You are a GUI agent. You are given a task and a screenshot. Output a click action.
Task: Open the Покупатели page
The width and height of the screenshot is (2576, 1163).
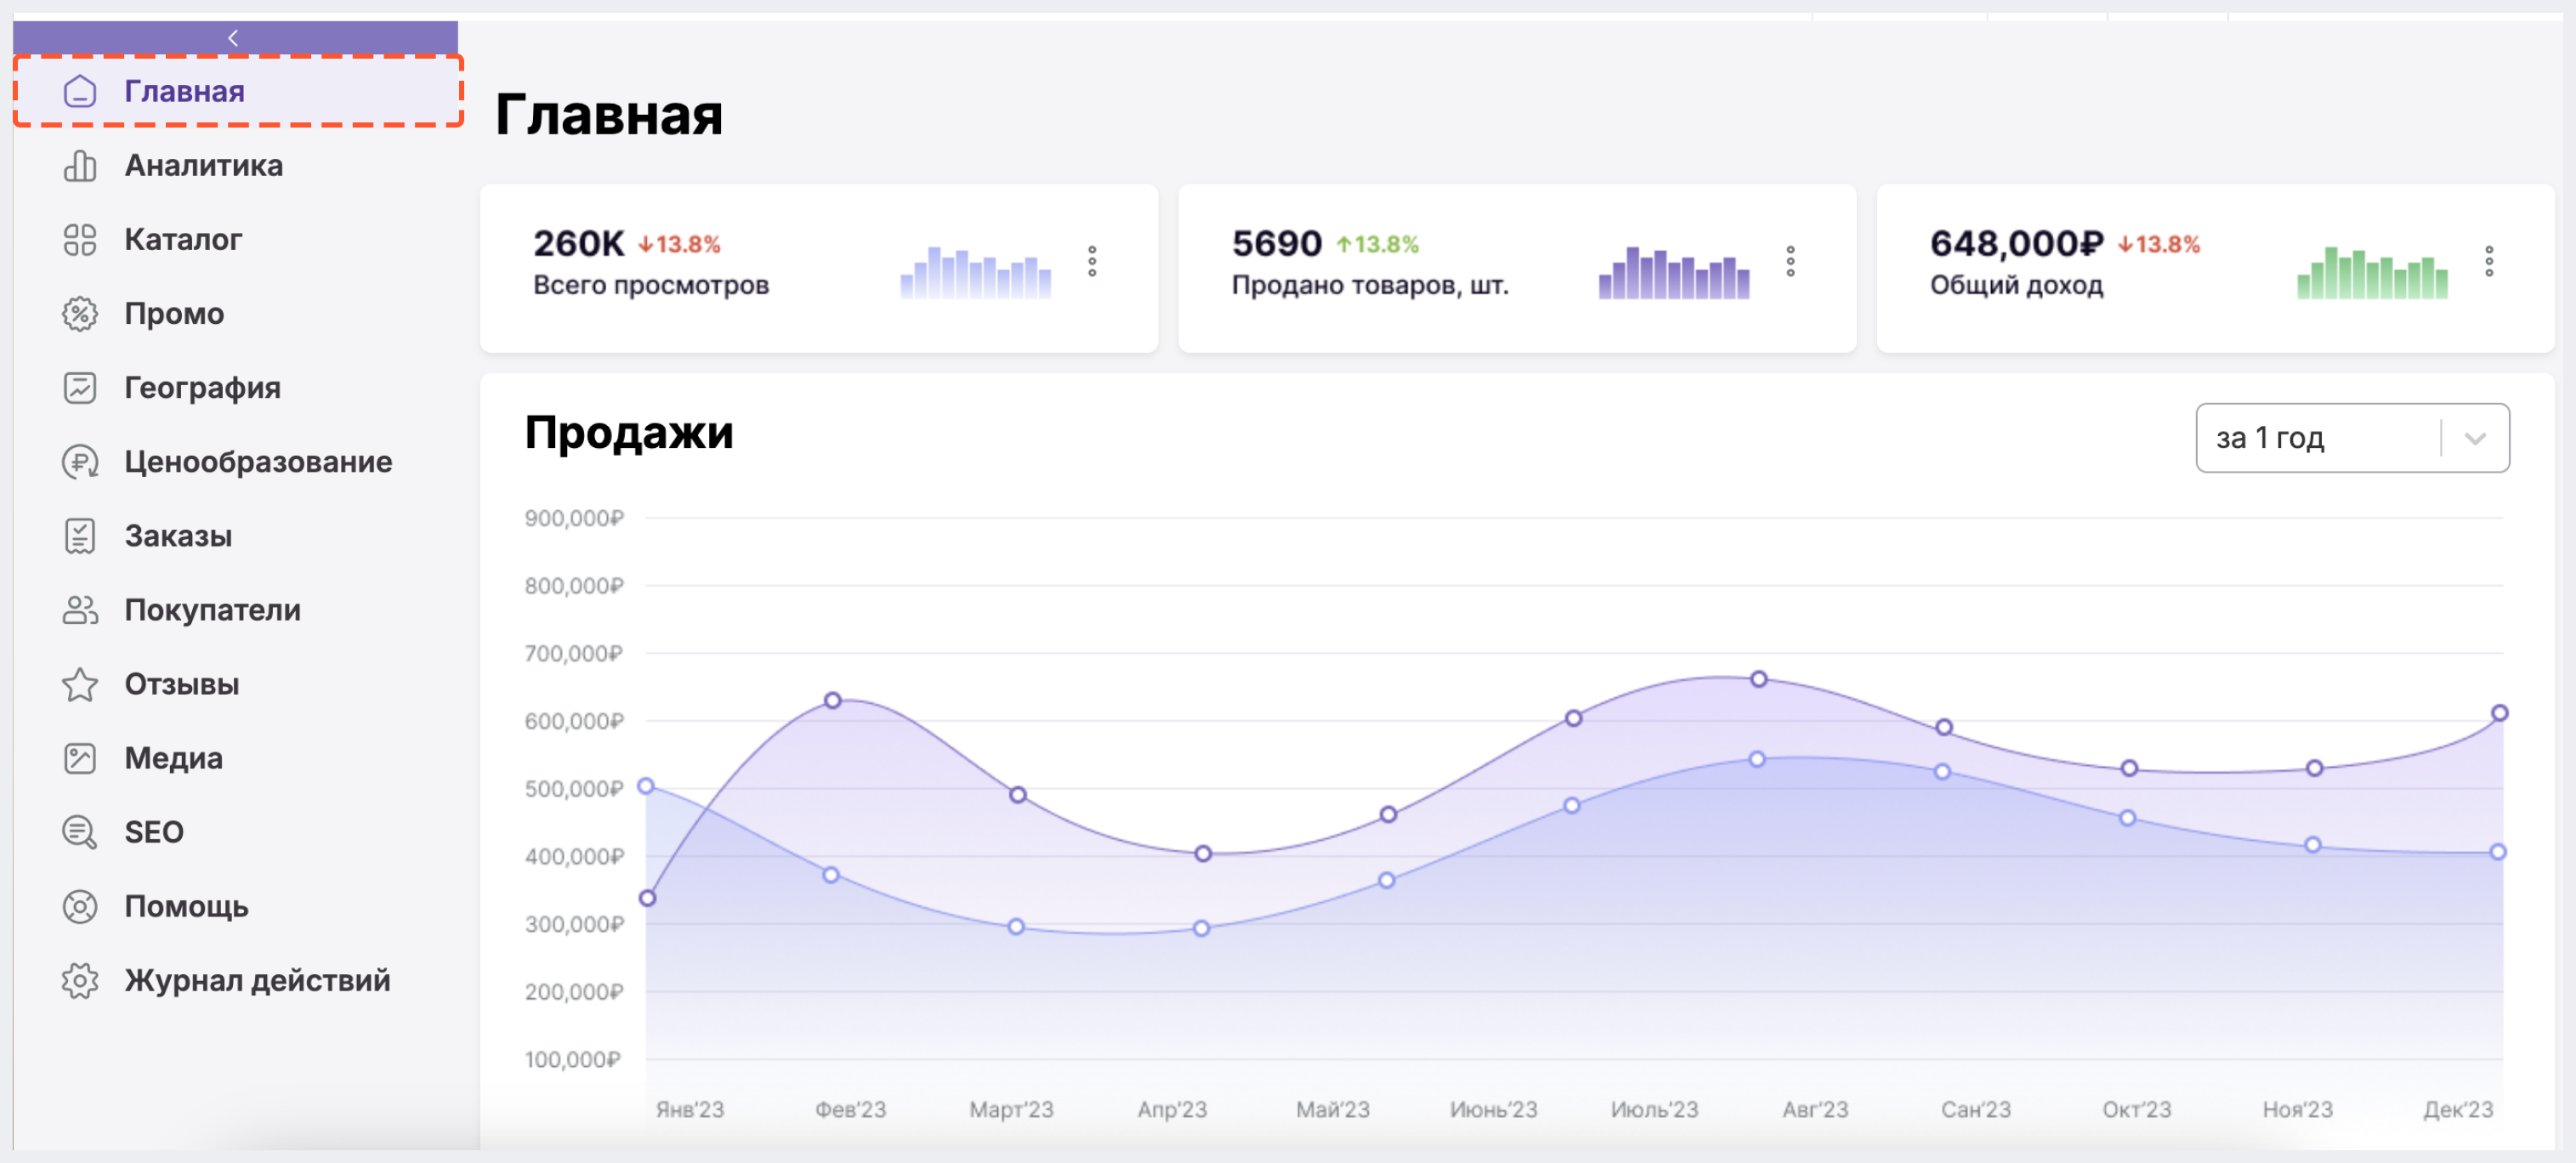pyautogui.click(x=212, y=609)
